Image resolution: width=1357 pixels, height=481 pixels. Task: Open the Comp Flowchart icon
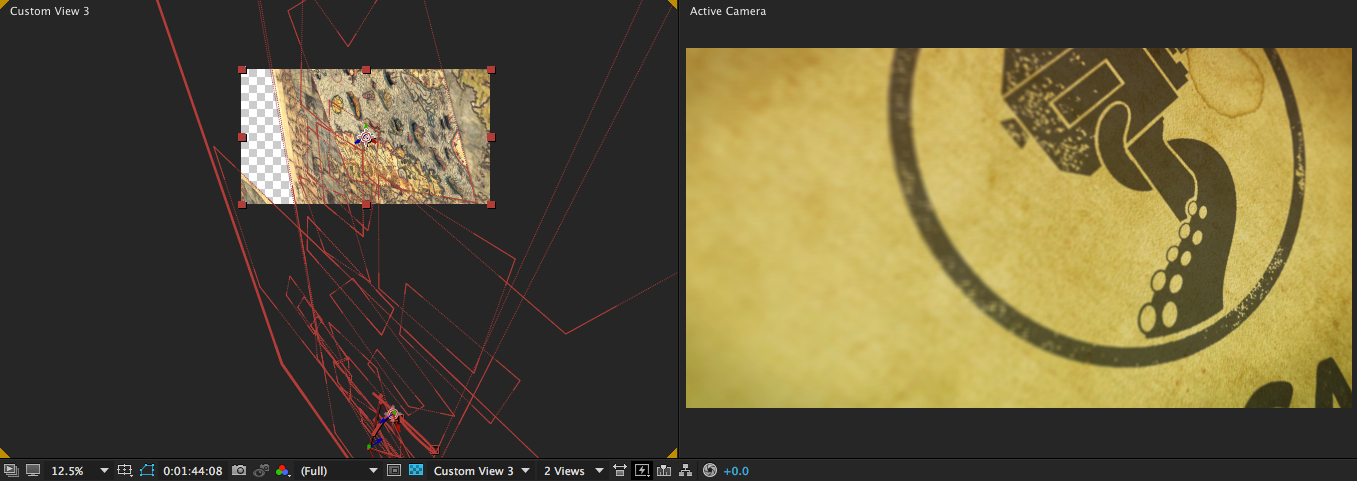686,470
